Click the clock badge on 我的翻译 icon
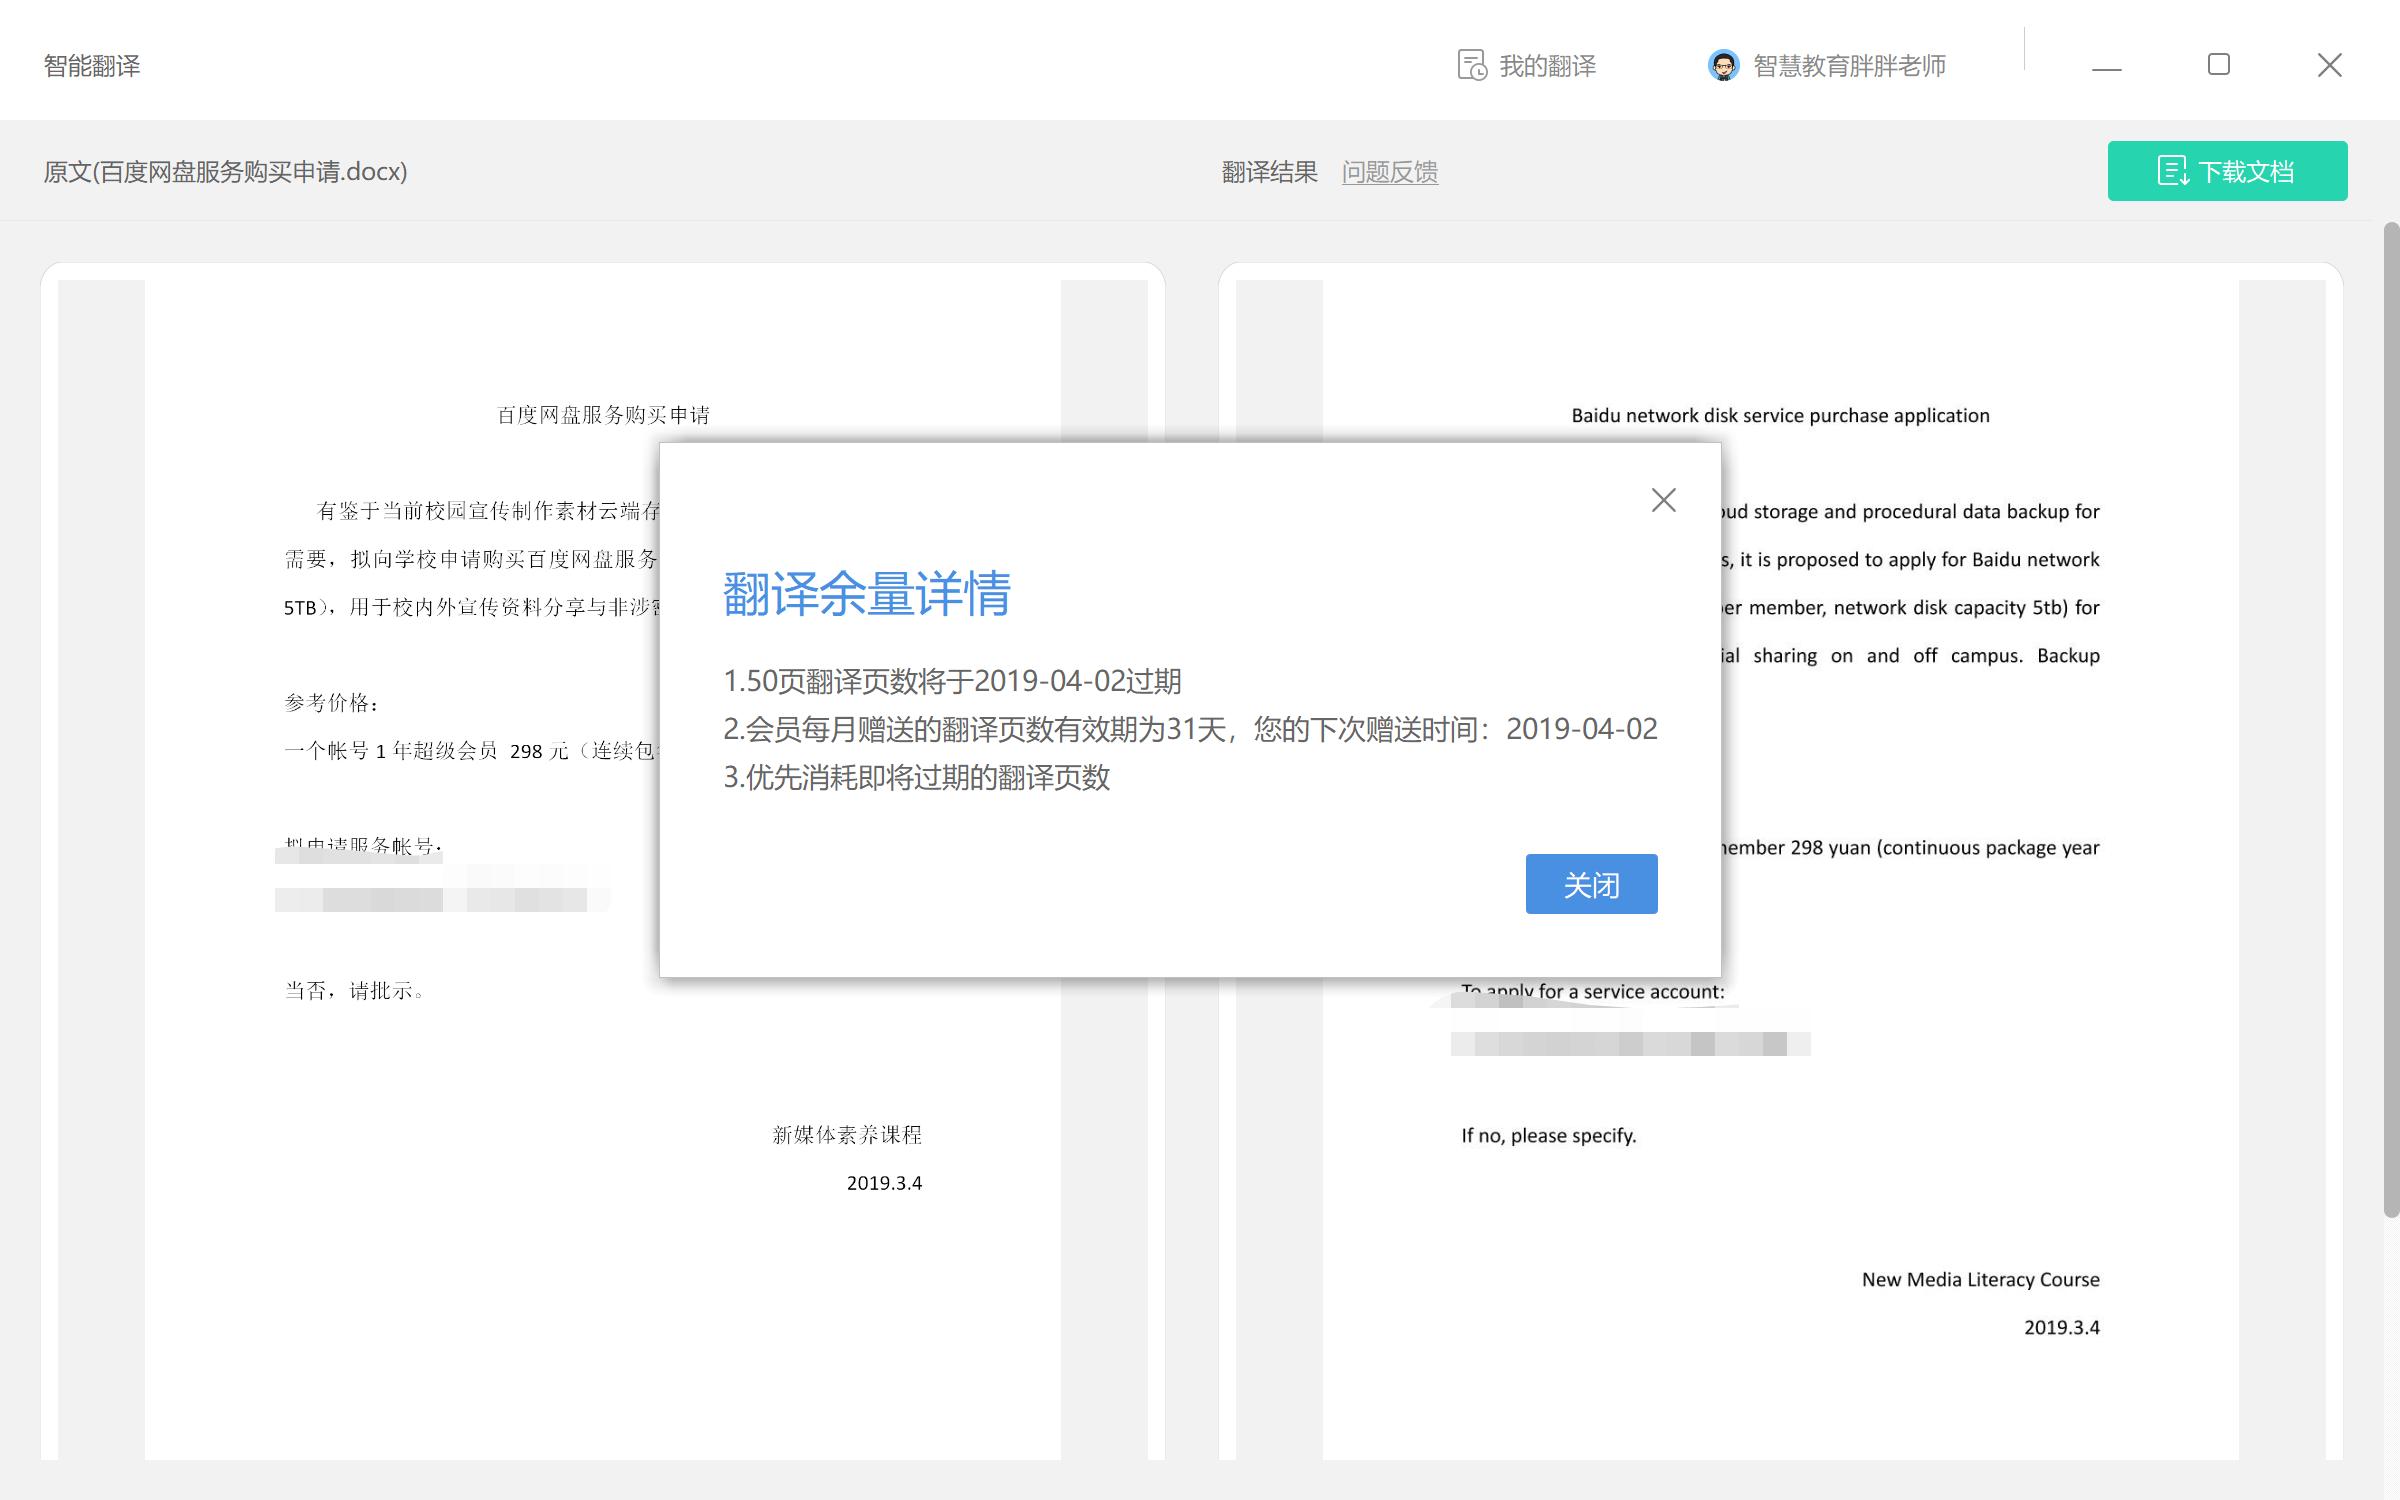This screenshot has width=2400, height=1500. click(x=1477, y=72)
